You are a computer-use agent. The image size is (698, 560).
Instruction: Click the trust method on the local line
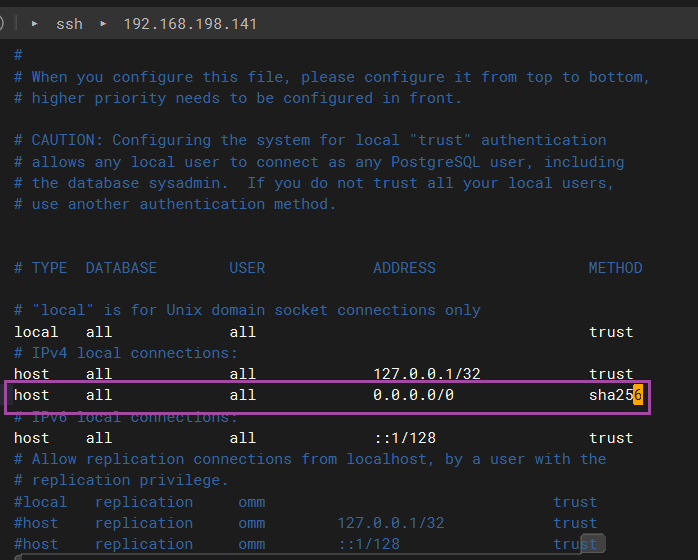611,332
